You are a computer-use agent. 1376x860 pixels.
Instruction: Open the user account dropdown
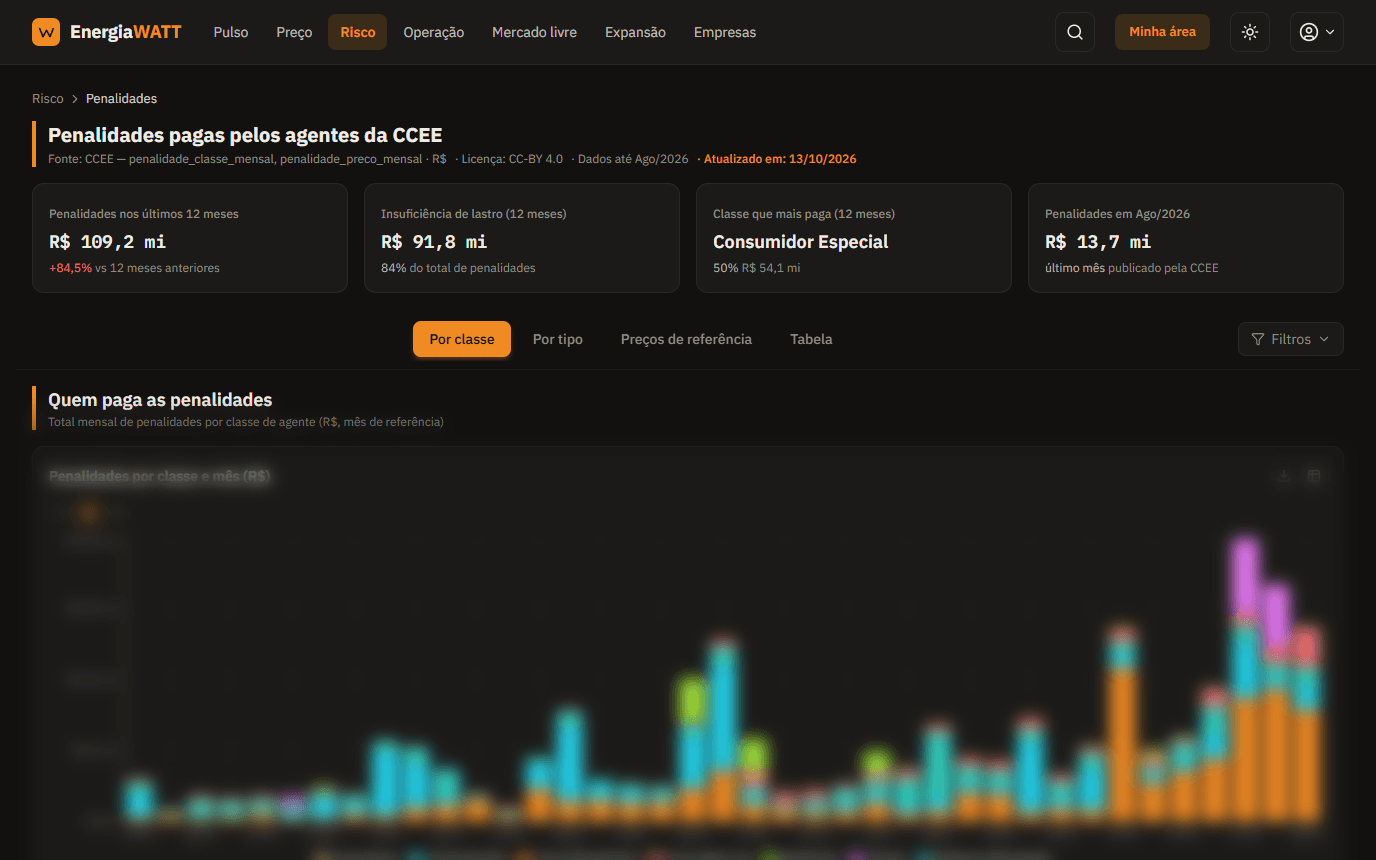point(1316,32)
